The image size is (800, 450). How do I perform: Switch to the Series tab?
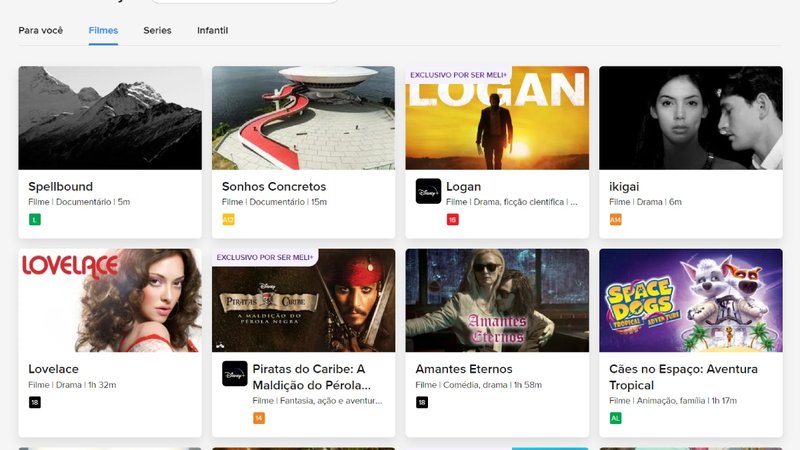coord(157,31)
